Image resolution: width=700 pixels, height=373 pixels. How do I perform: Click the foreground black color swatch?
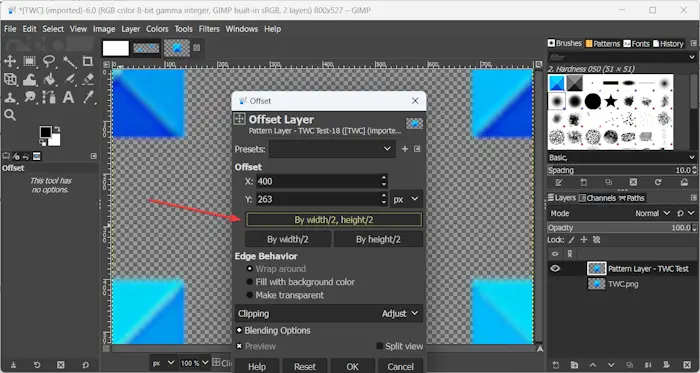pyautogui.click(x=45, y=132)
